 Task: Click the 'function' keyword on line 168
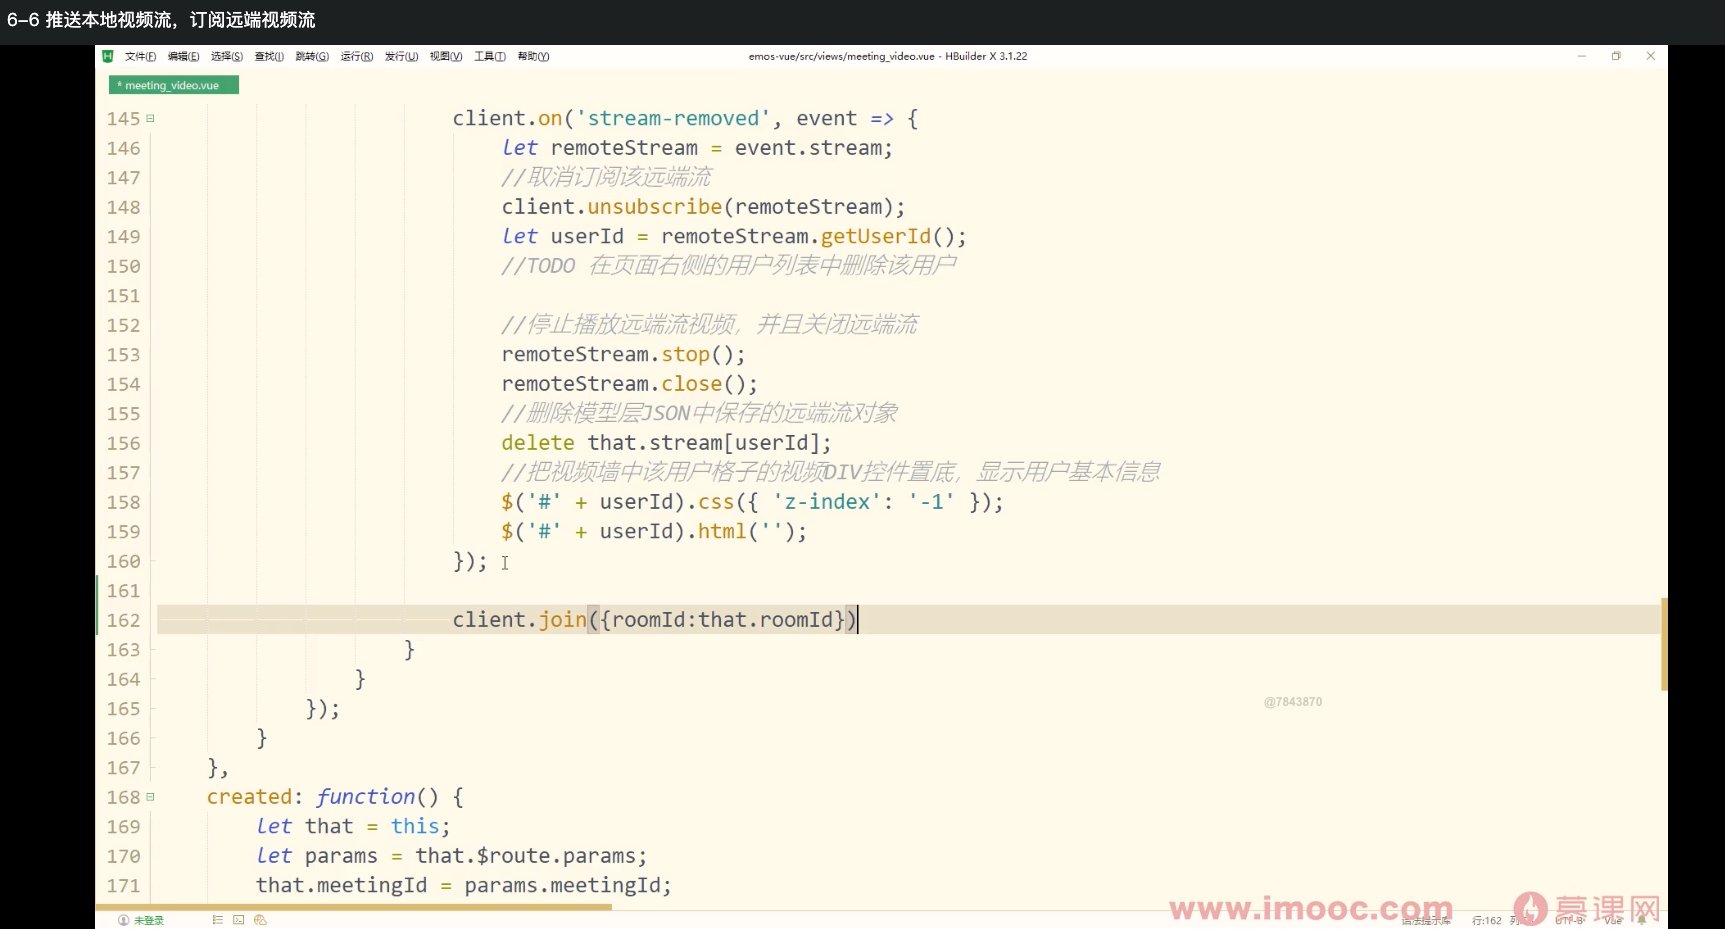366,797
